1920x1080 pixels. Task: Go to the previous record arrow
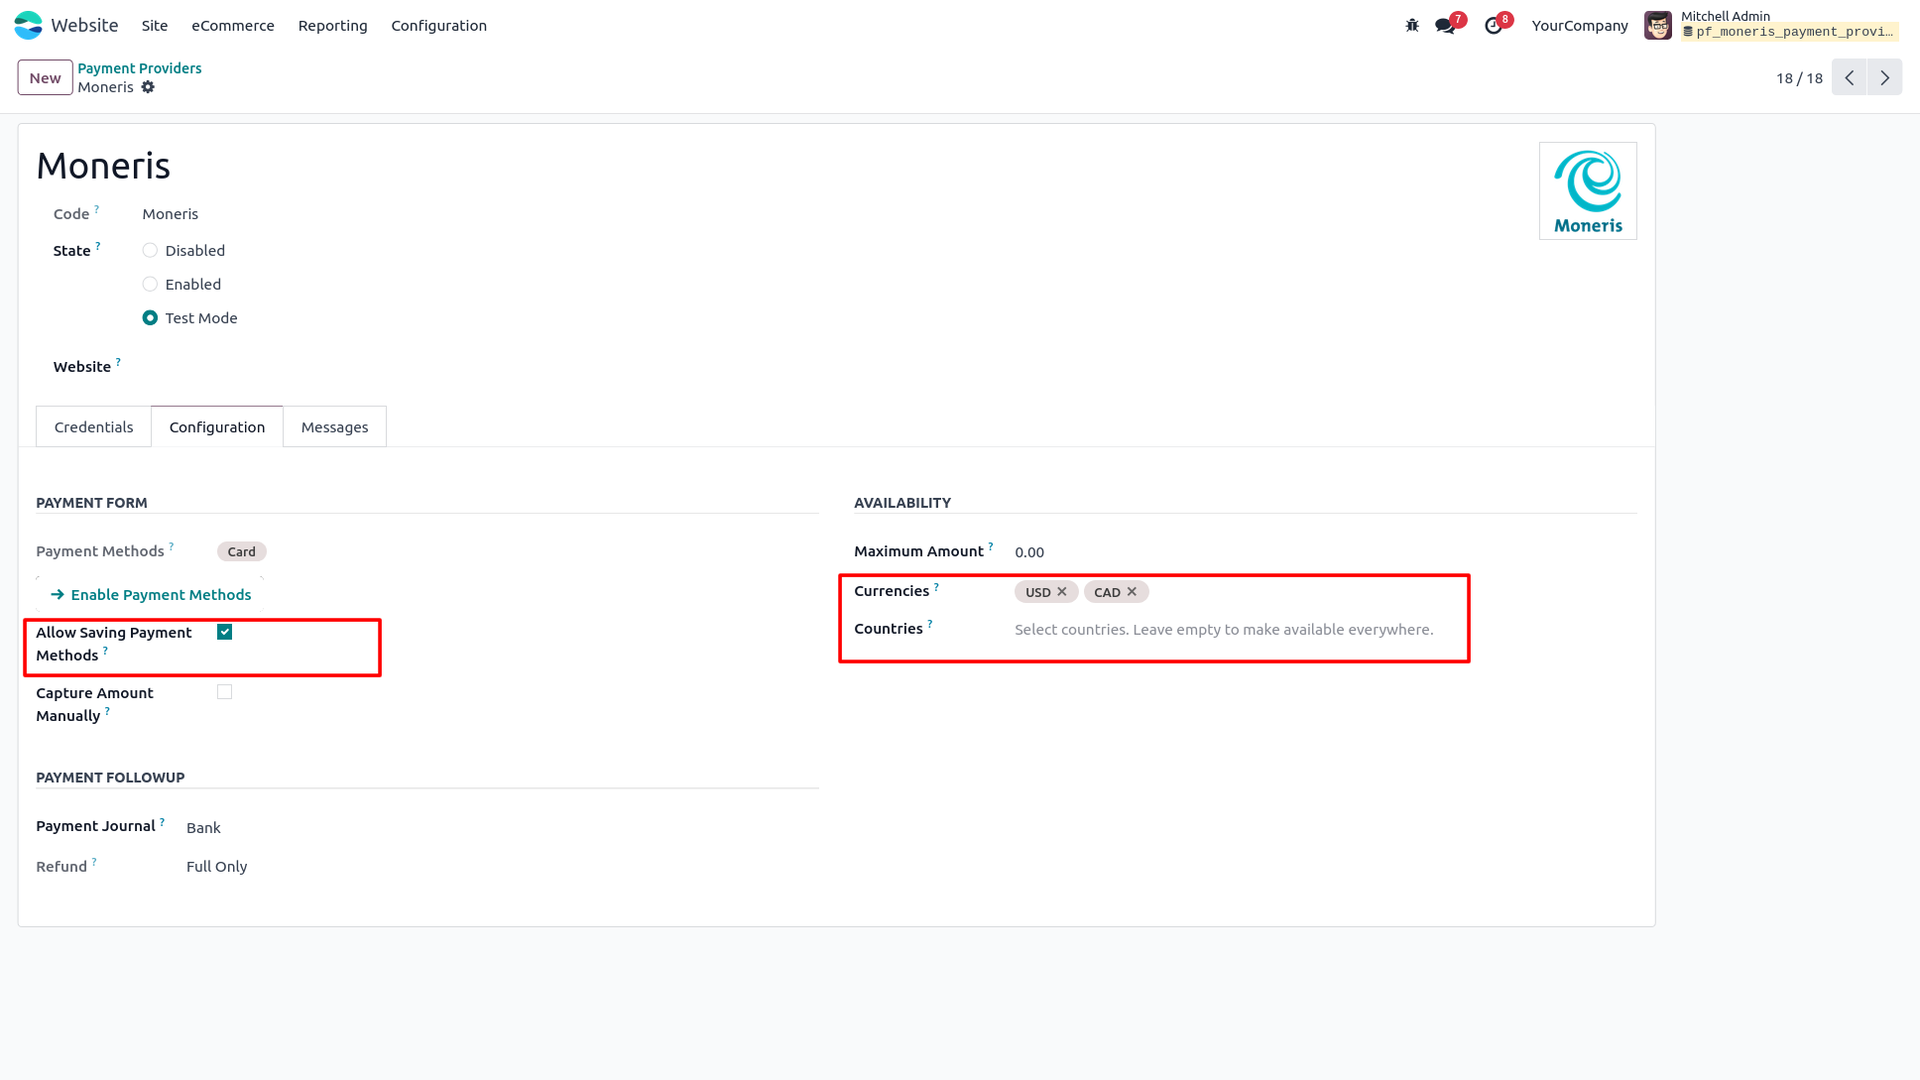pos(1850,78)
